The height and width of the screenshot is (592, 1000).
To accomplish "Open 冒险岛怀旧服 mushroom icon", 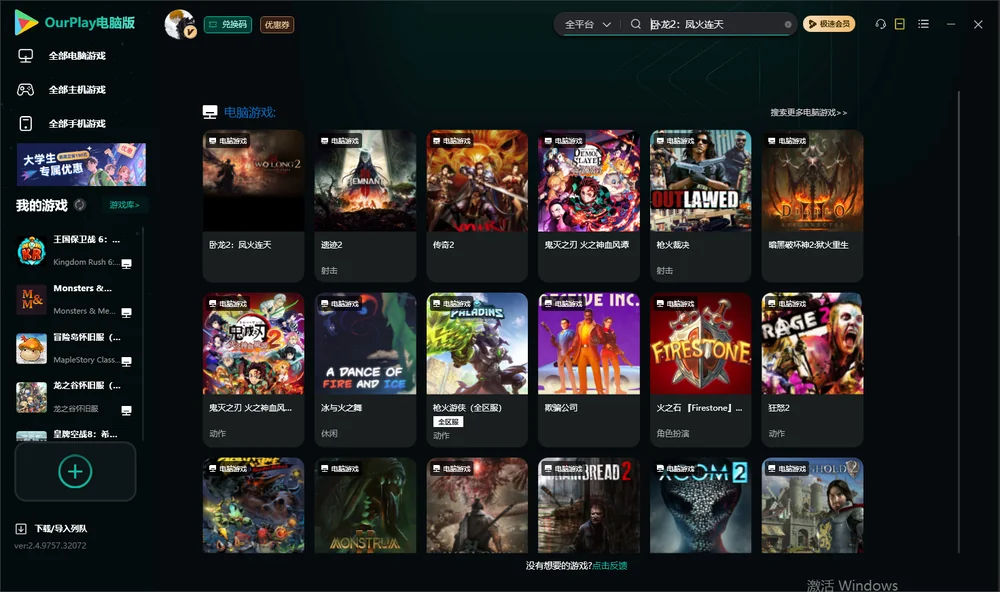I will pos(31,348).
